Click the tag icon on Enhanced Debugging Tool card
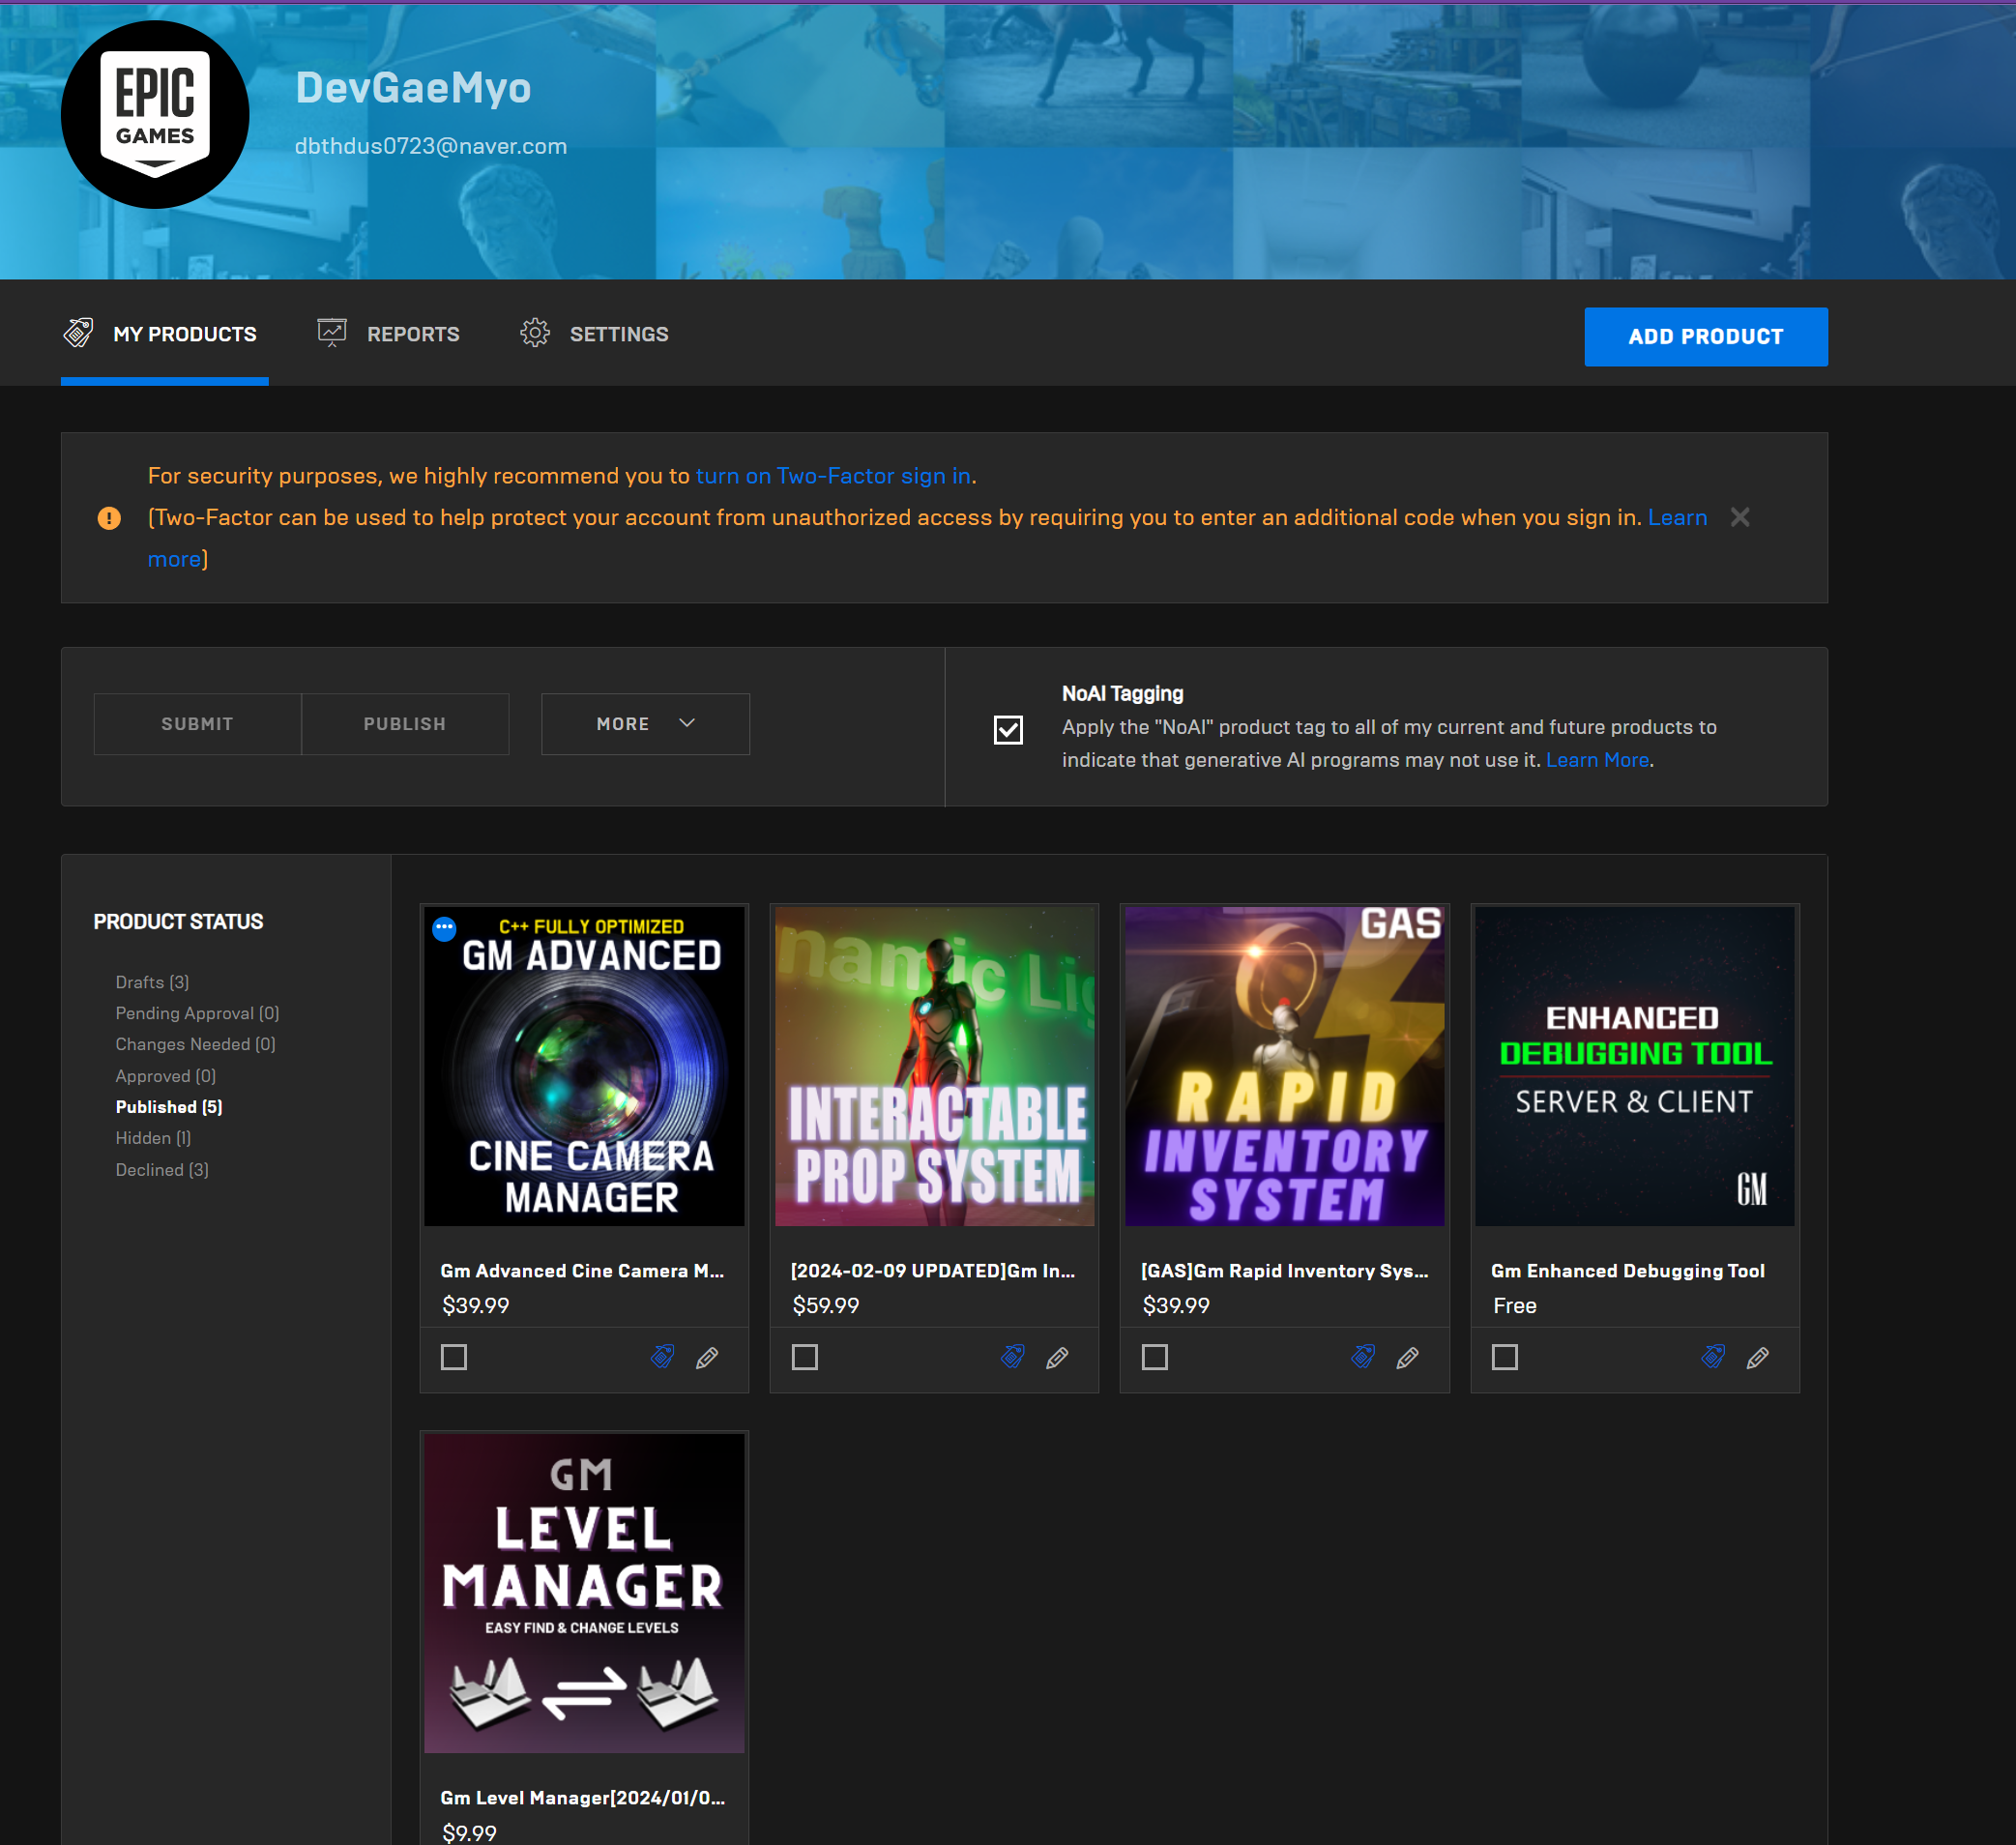 1712,1357
